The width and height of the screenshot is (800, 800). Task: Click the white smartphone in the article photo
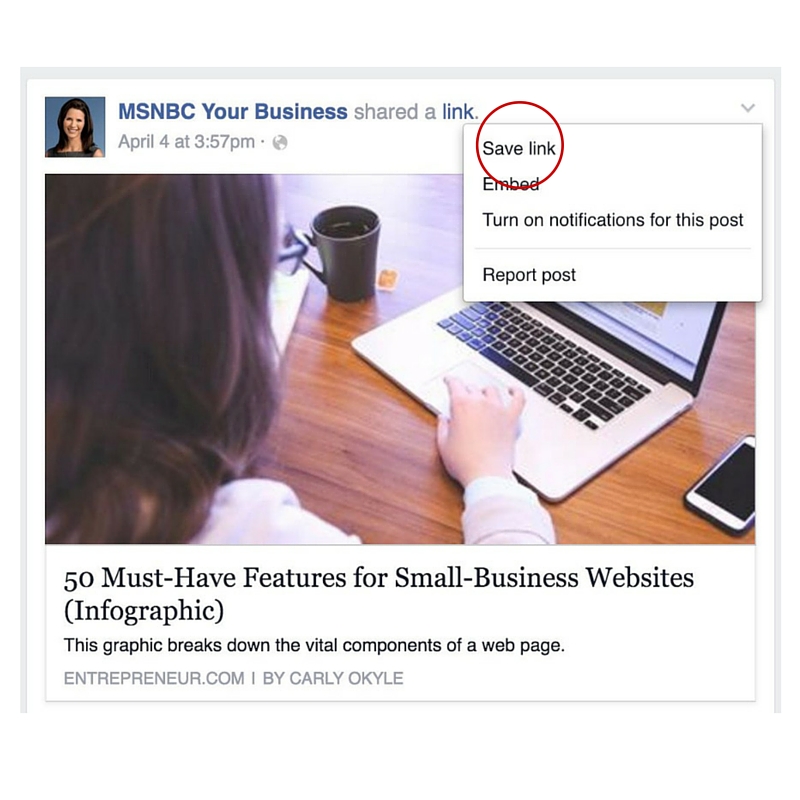pos(722,484)
